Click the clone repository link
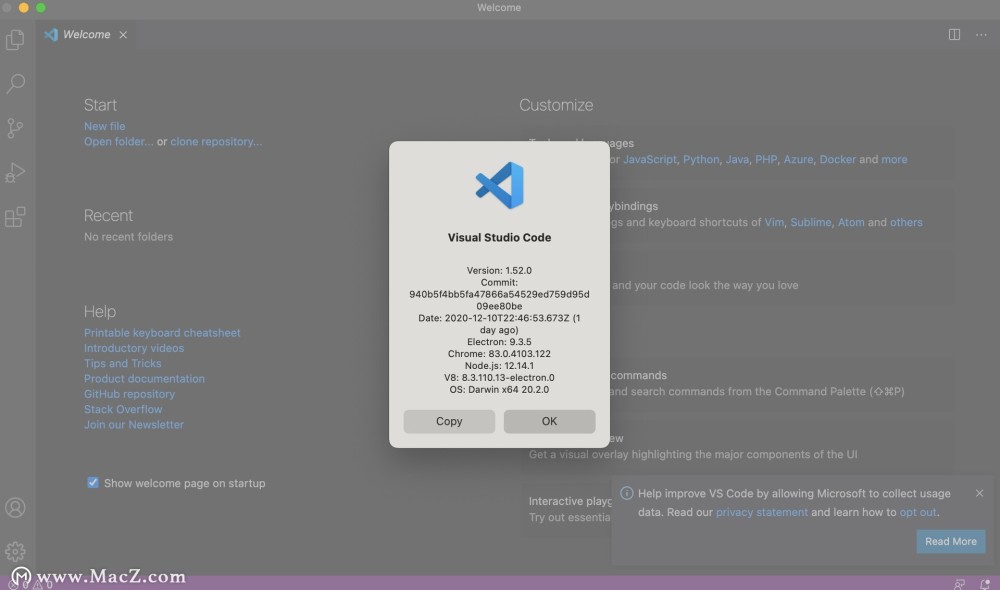The height and width of the screenshot is (590, 1000). 216,142
